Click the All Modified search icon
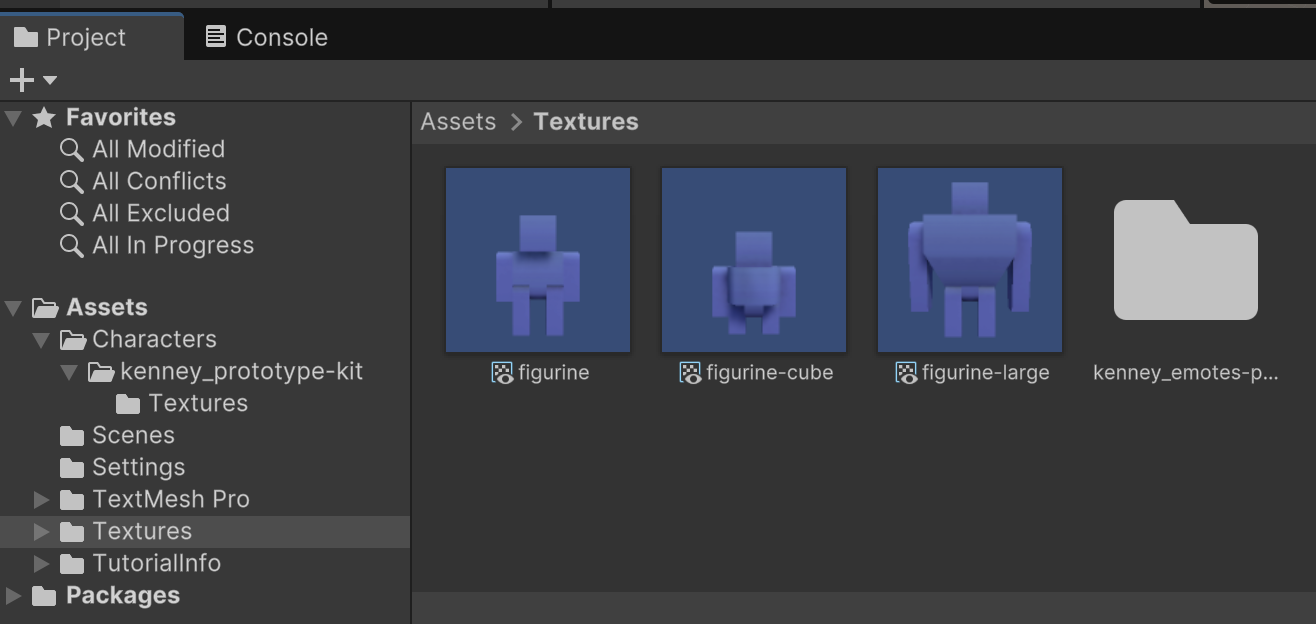This screenshot has width=1316, height=624. 71,150
